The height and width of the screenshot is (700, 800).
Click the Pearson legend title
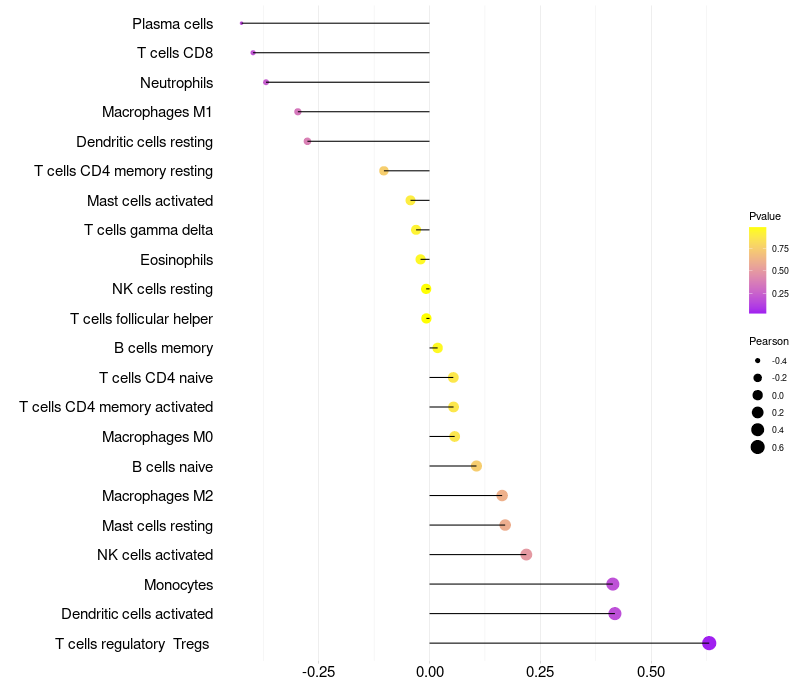click(x=769, y=341)
